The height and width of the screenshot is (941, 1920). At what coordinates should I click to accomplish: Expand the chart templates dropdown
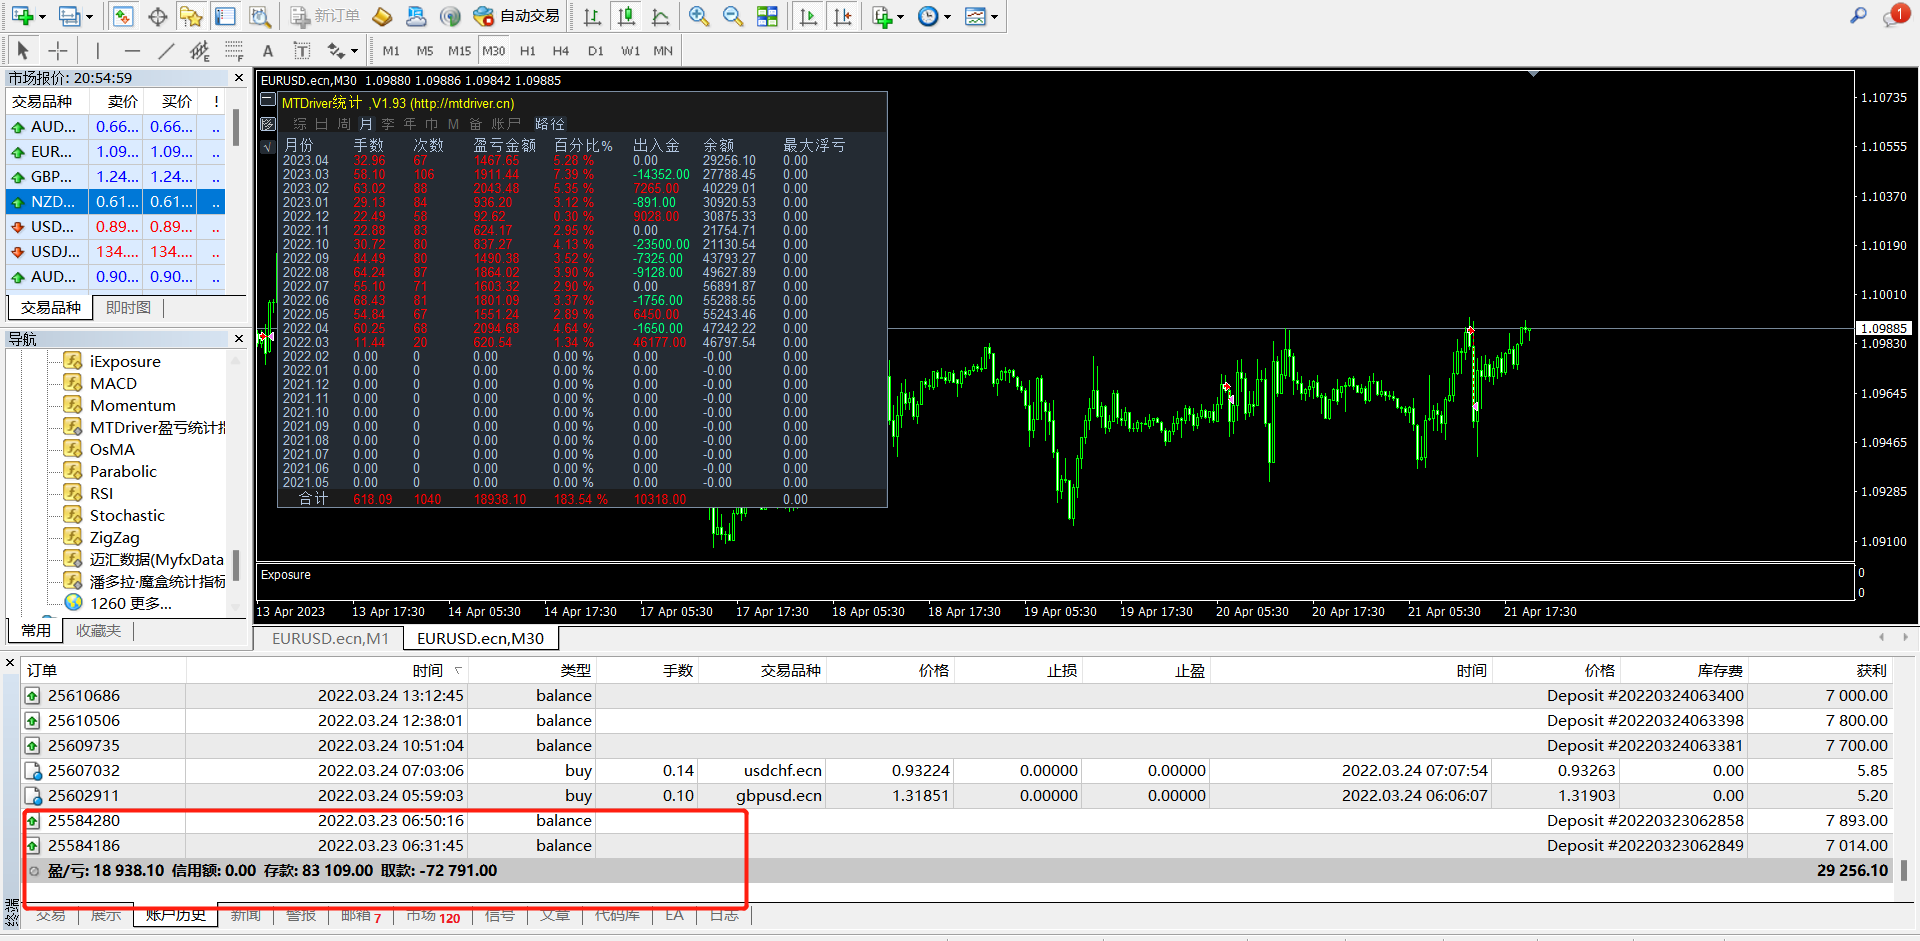[x=994, y=17]
